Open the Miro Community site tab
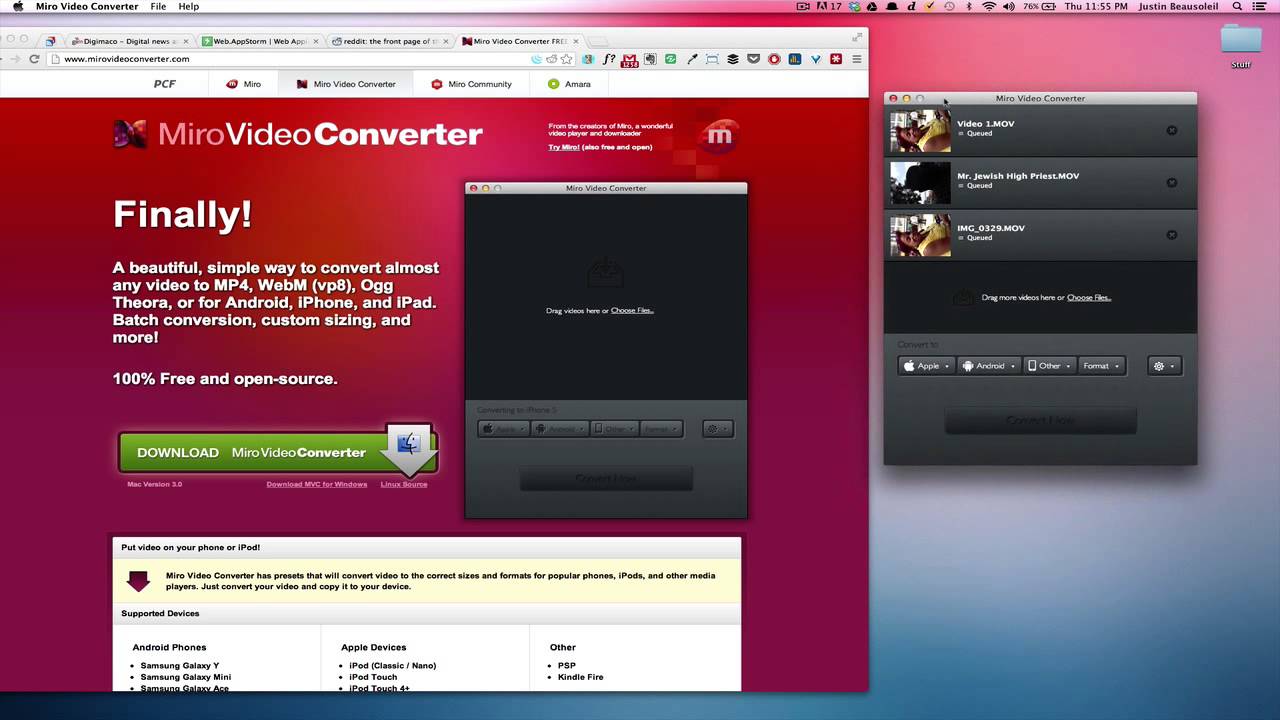The image size is (1280, 720). click(x=471, y=84)
